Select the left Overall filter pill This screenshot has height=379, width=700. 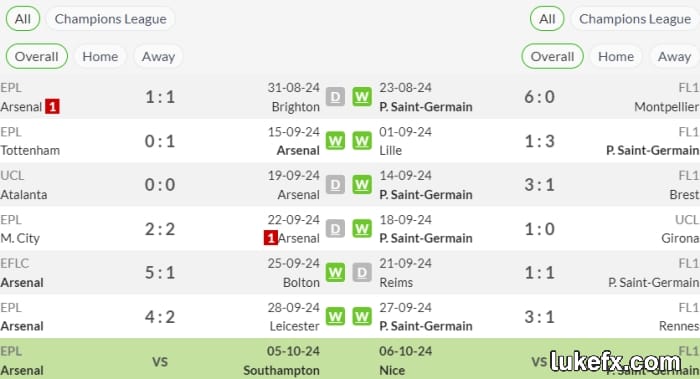tap(37, 56)
